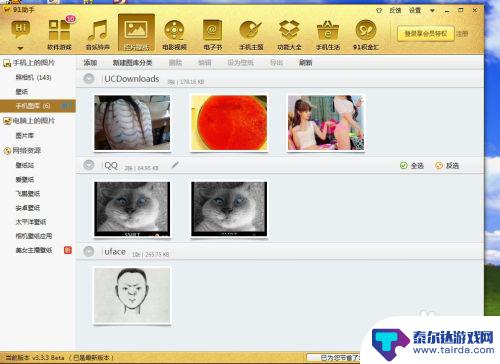Click the version text in the status bar
Screen dimensions: 500x364
tap(60, 358)
